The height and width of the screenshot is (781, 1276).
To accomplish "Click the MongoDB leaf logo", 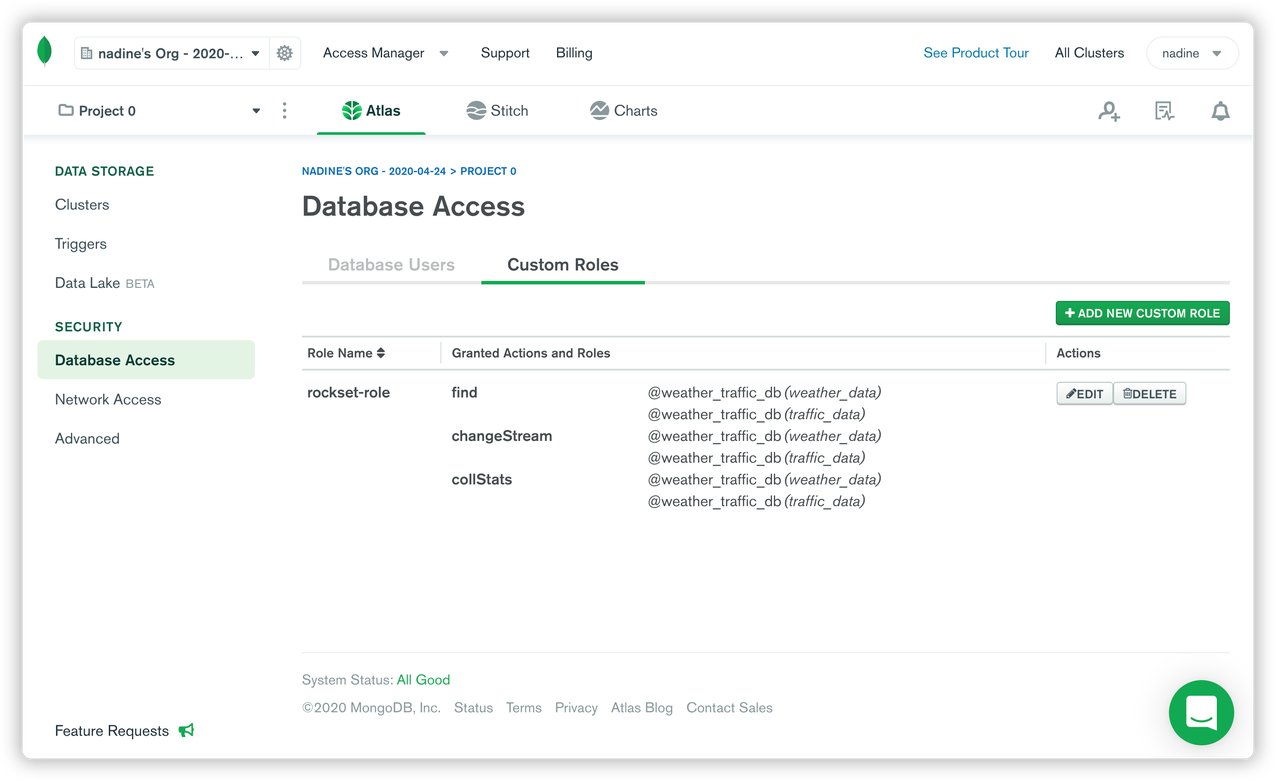I will [x=44, y=52].
